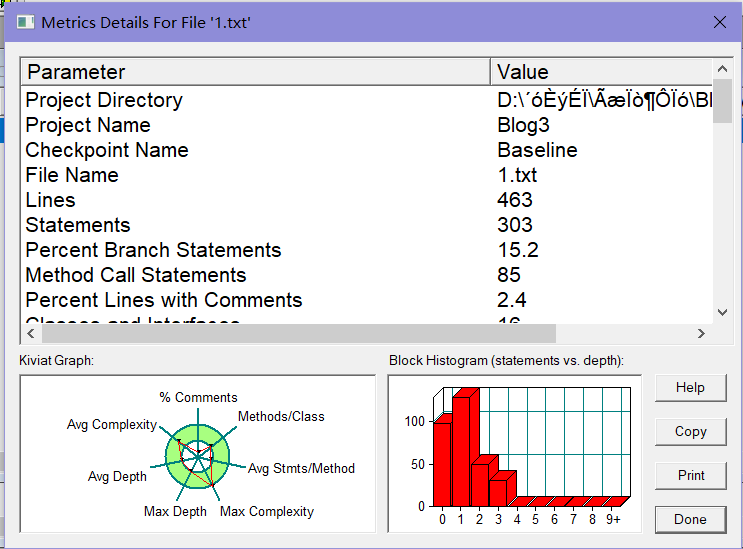Click the depth 0 histogram bar
The width and height of the screenshot is (743, 549).
(x=442, y=464)
